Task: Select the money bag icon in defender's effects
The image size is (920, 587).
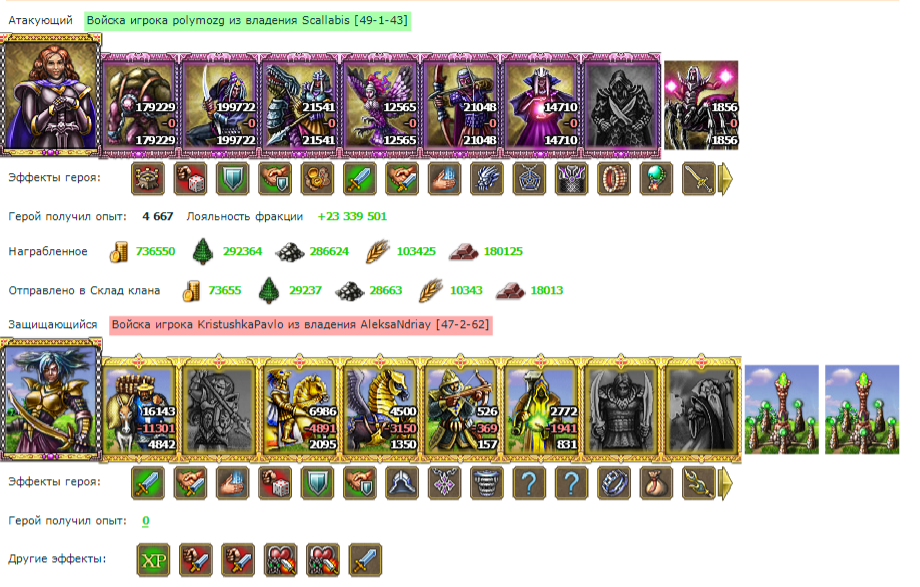Action: [x=655, y=483]
